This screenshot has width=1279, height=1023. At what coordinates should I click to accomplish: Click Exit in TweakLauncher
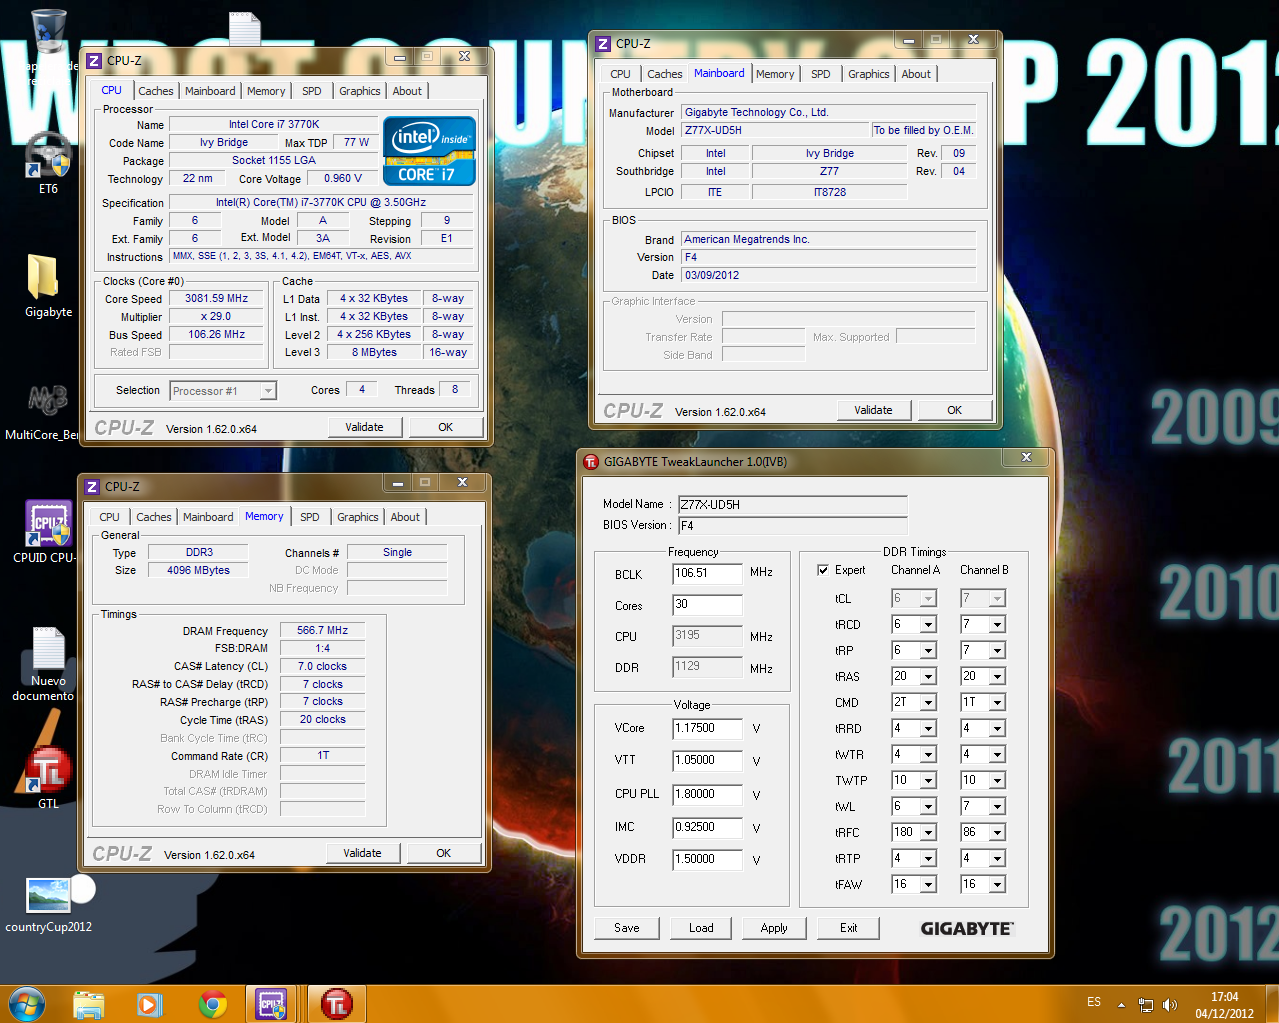click(848, 928)
